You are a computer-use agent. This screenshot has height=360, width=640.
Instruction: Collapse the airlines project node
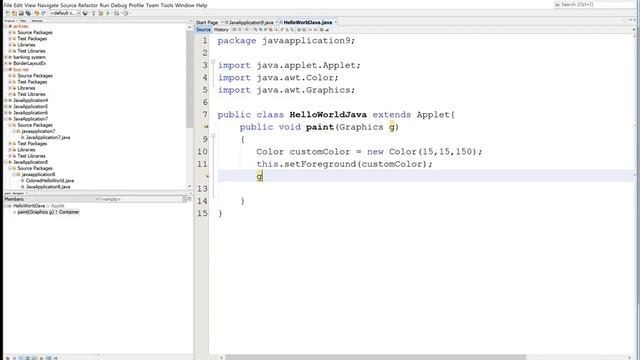click(x=6, y=26)
